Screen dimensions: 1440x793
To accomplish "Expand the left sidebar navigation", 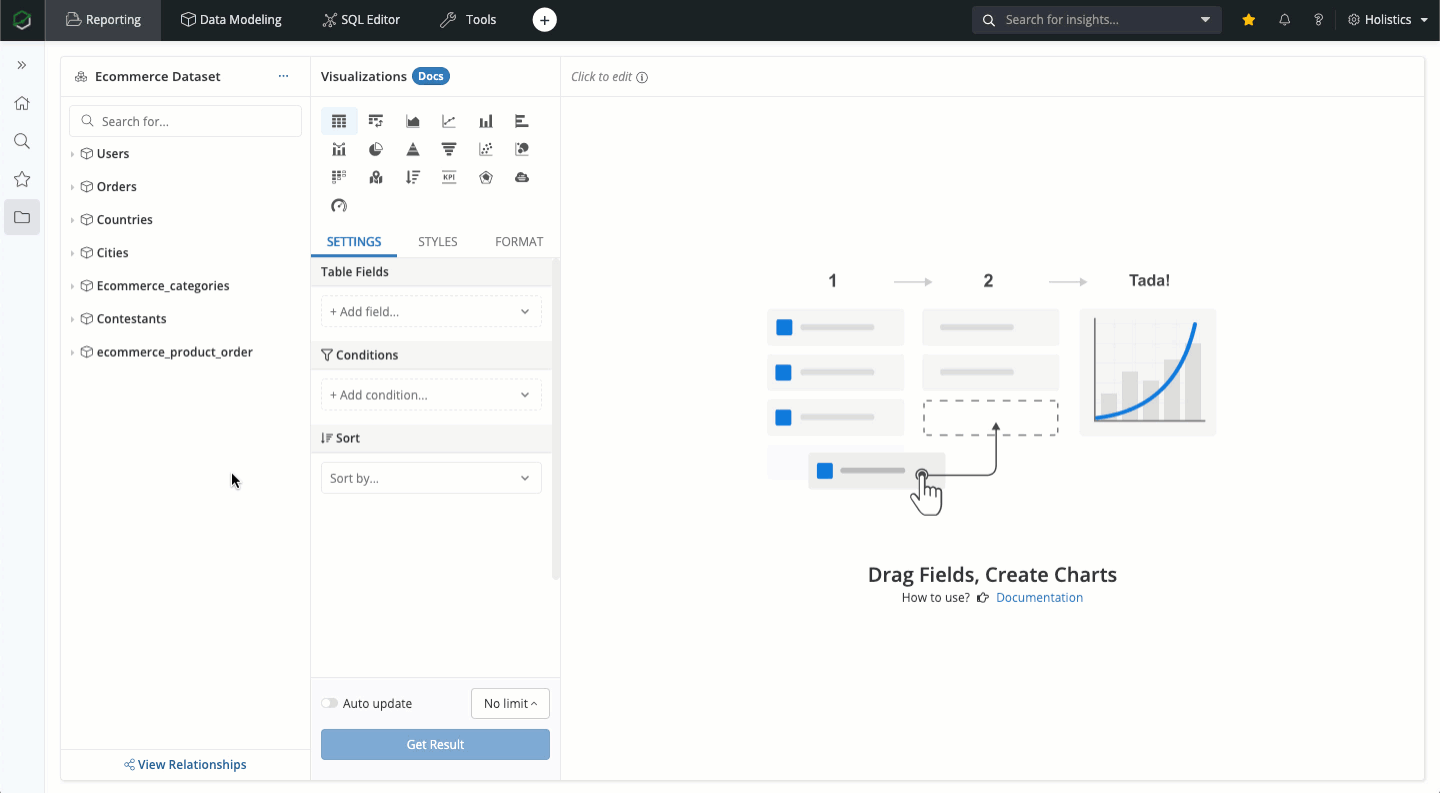I will (x=22, y=65).
